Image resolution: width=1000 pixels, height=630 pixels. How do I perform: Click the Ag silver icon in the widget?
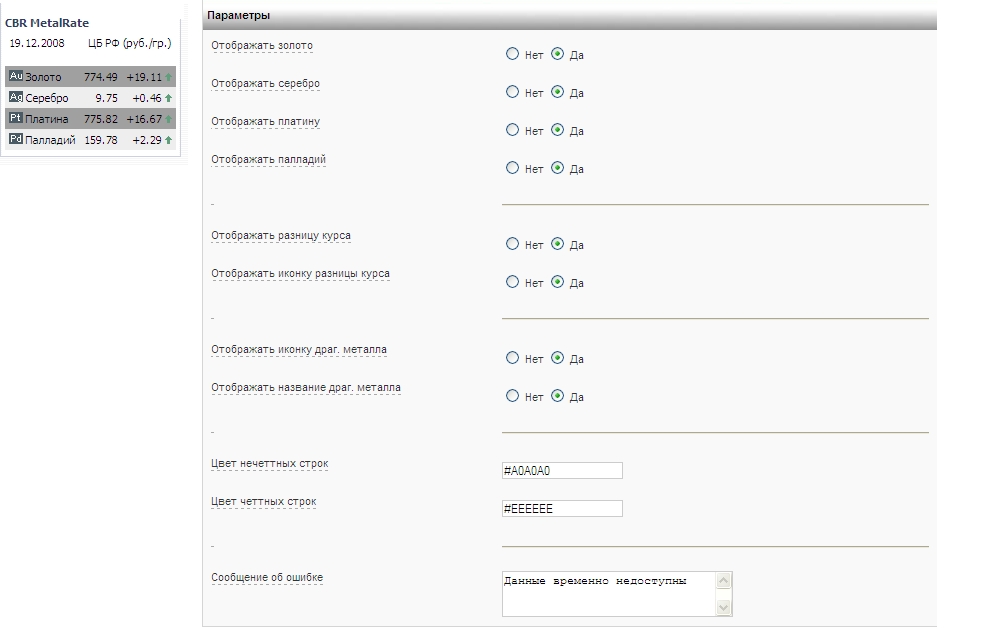(x=15, y=97)
